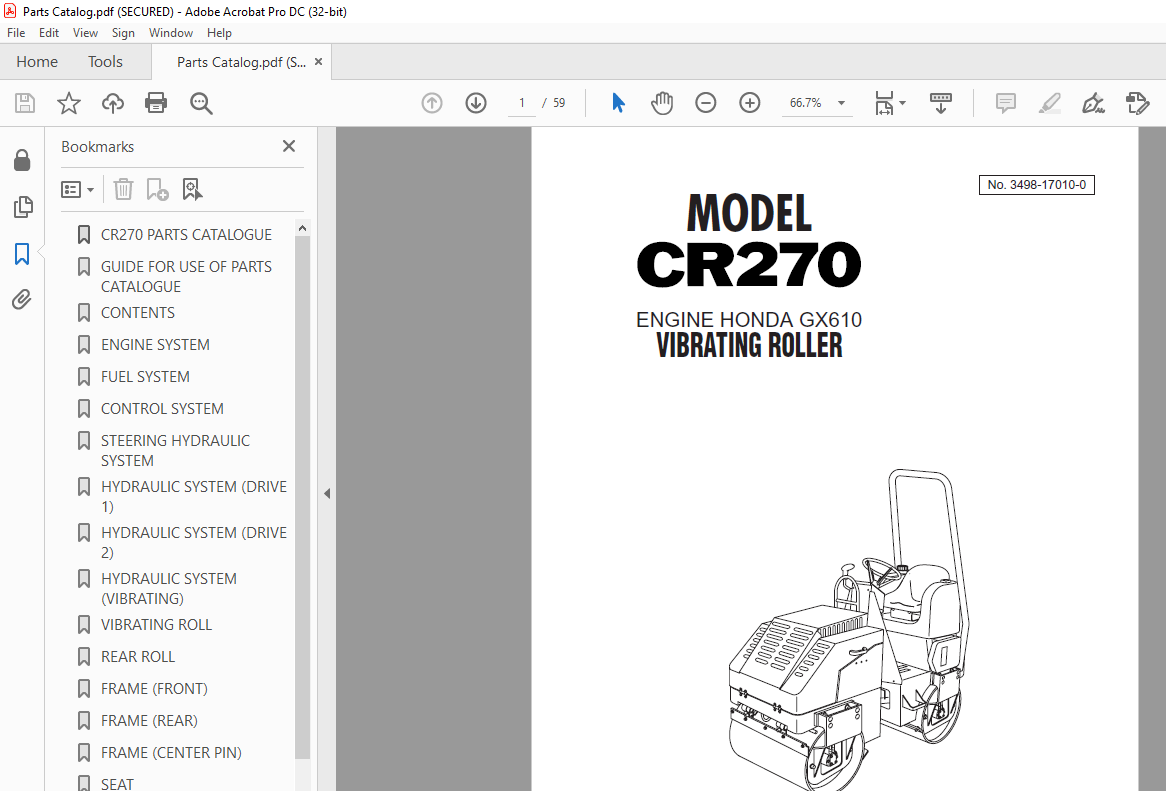Activate the Hand pan tool

tap(662, 103)
